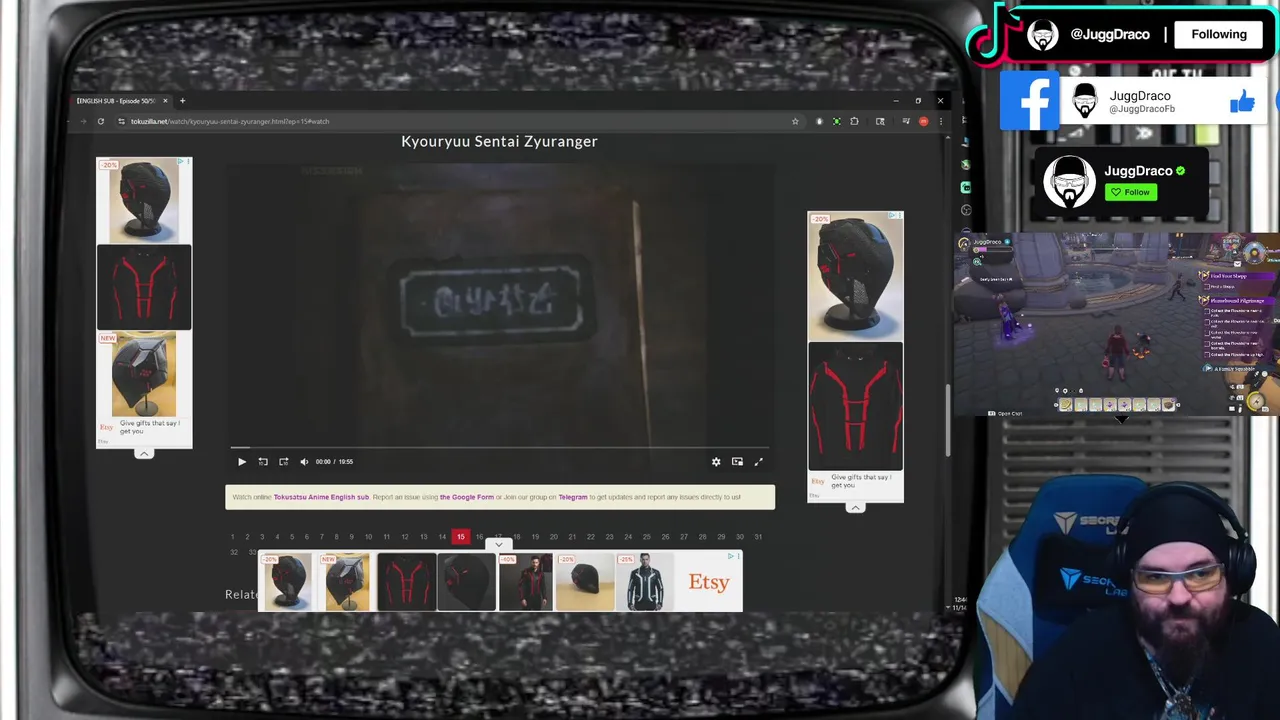This screenshot has height=720, width=1280.
Task: Select episode 5
Action: point(292,537)
